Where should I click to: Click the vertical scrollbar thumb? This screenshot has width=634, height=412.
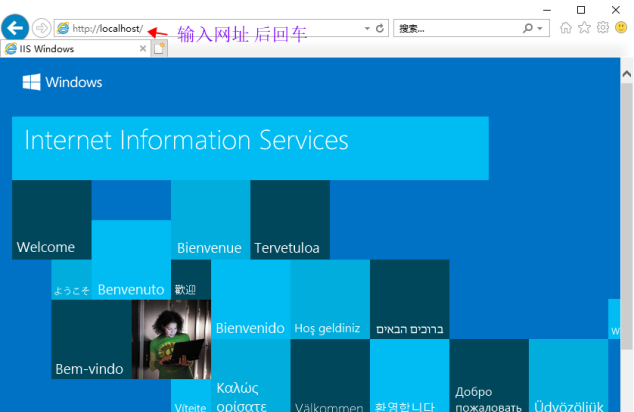[x=627, y=216]
